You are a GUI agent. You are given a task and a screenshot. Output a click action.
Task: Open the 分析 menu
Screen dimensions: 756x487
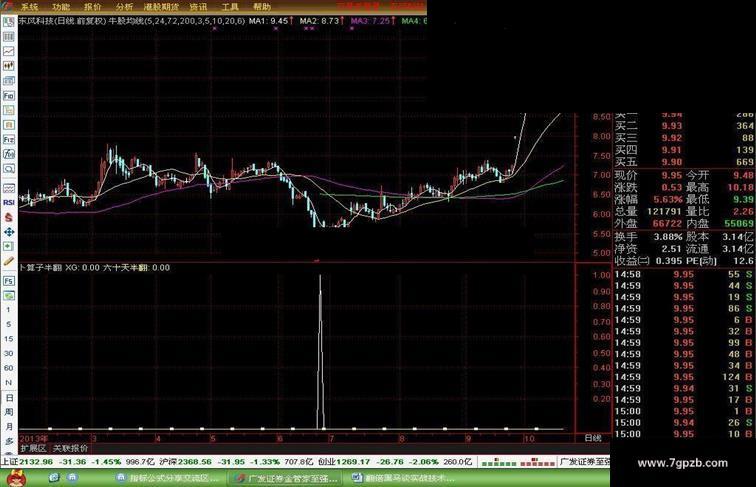point(124,7)
